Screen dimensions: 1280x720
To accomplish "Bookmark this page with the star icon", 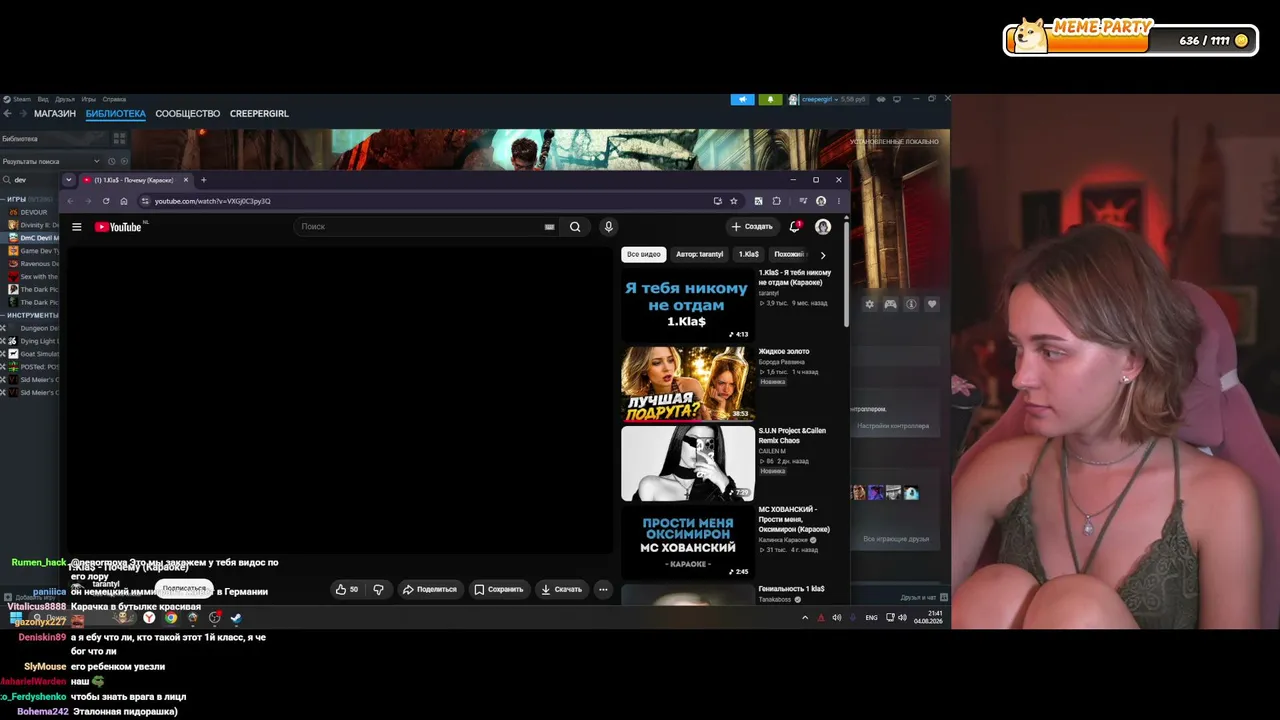I will (734, 201).
